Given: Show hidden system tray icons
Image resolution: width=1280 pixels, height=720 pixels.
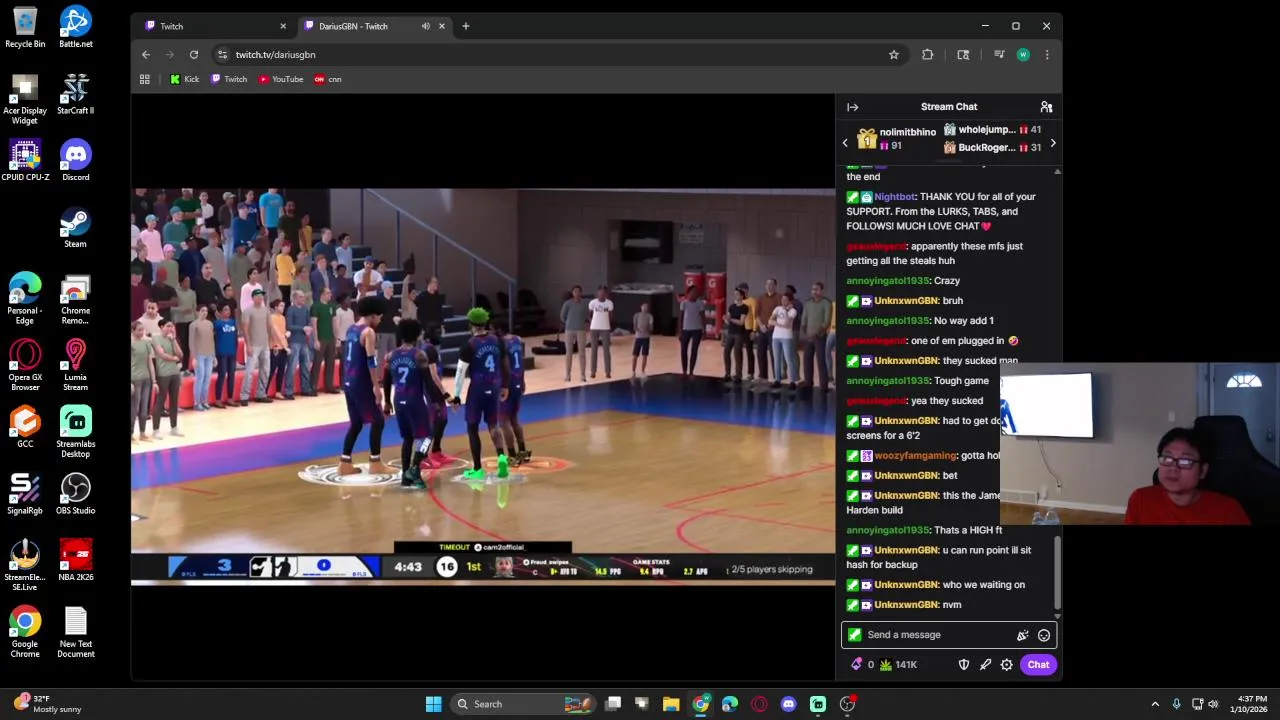Looking at the screenshot, I should point(1155,704).
